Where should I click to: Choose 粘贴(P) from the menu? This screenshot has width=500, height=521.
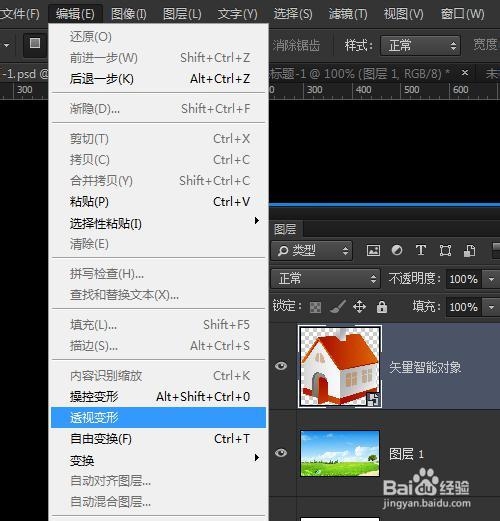coord(159,202)
